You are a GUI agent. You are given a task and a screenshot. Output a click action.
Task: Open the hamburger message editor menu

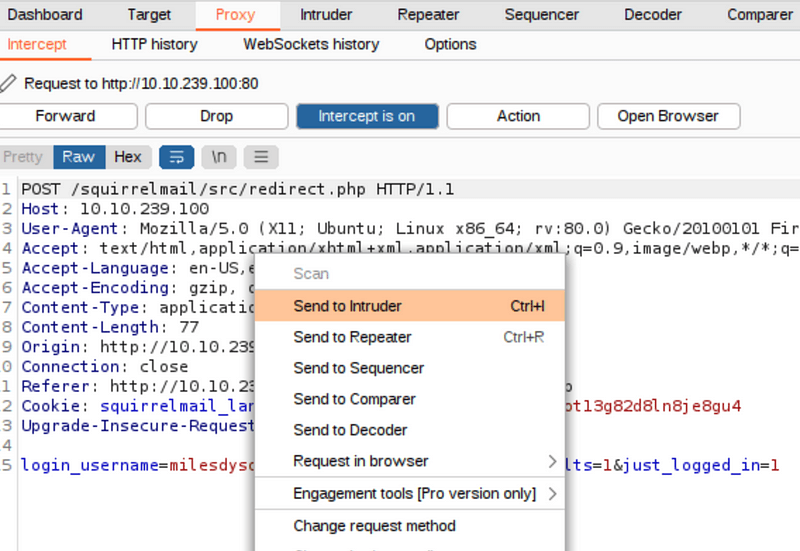(261, 157)
